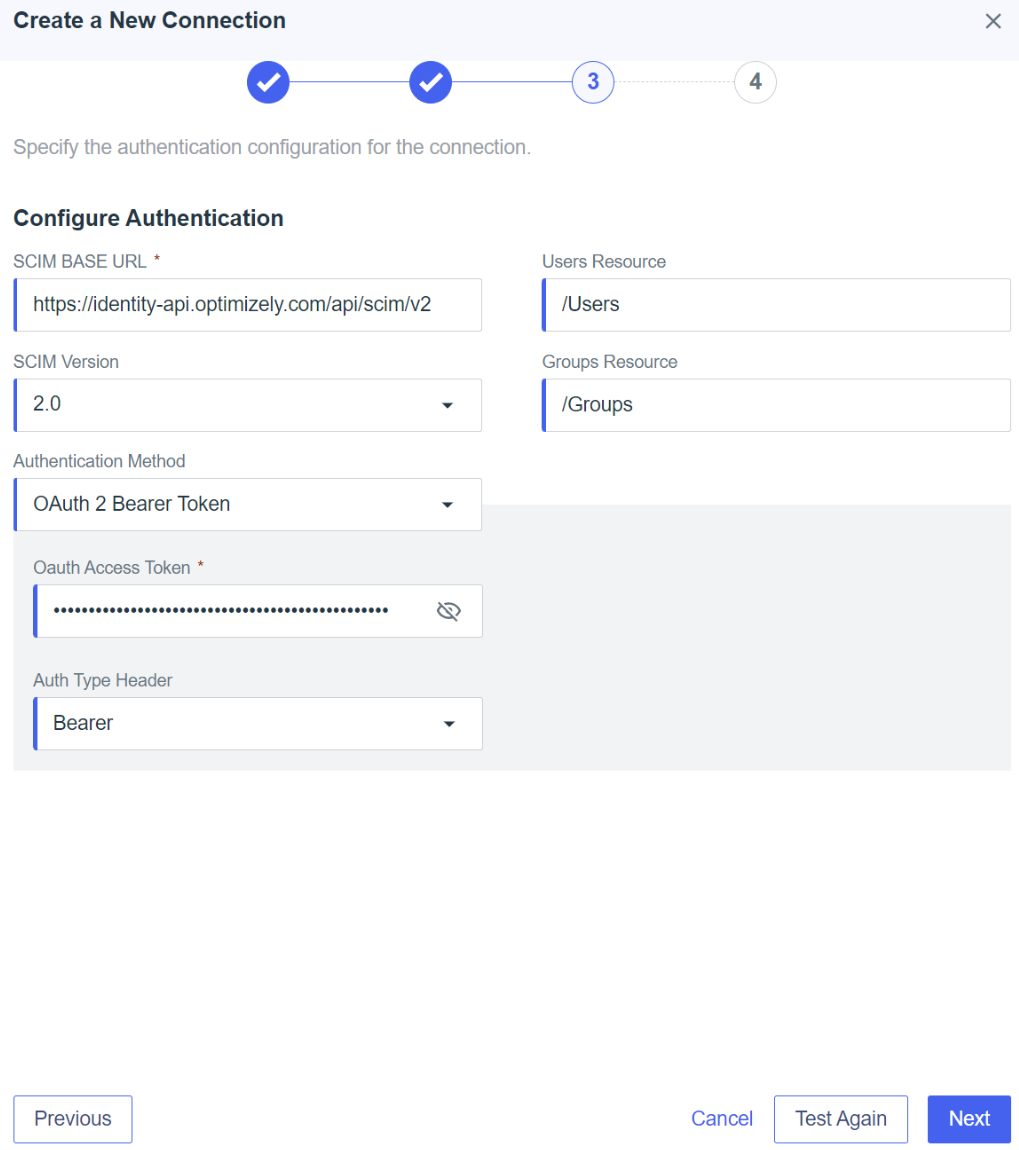Image resolution: width=1019 pixels, height=1150 pixels.
Task: Open the SCIM Version dropdown arrow
Action: (448, 406)
